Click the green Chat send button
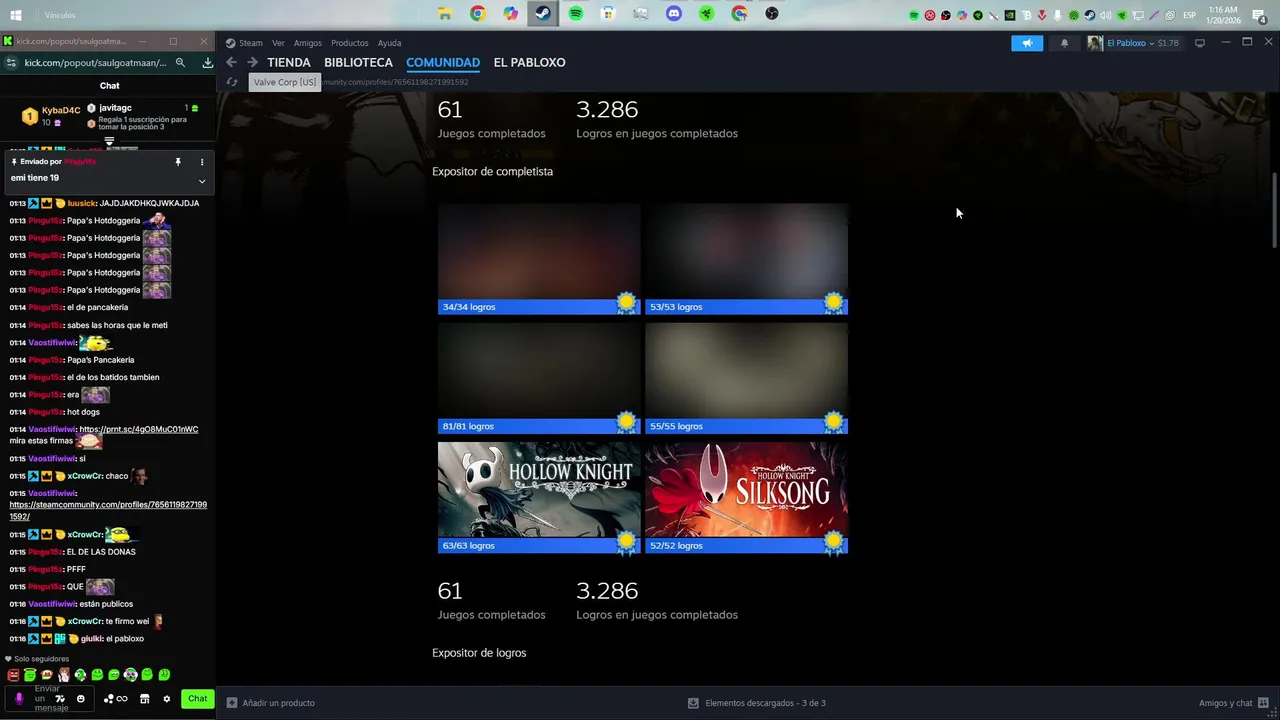The width and height of the screenshot is (1280, 720). pos(198,699)
